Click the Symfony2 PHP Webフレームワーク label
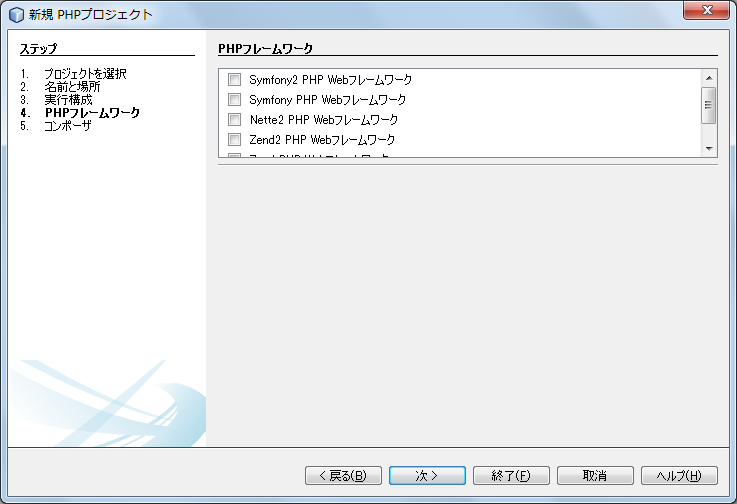The image size is (737, 504). pyautogui.click(x=330, y=80)
